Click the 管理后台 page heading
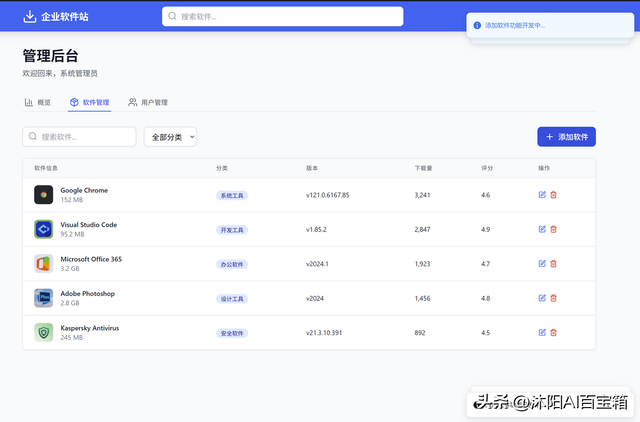 coord(50,56)
